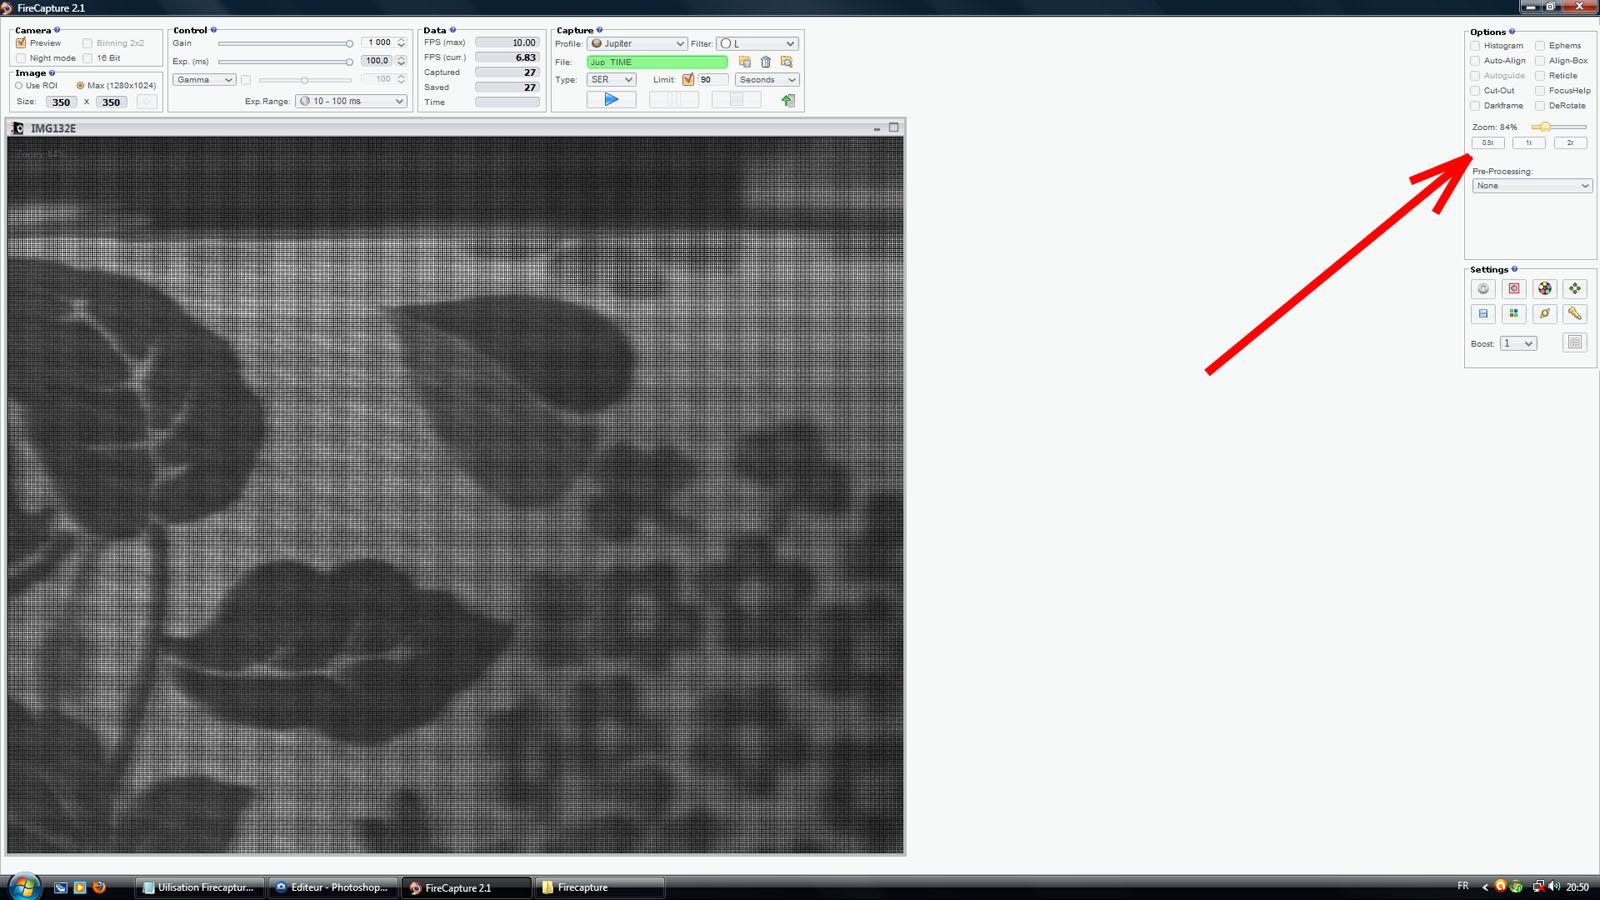Click the Exp. value field showing 100.0
The width and height of the screenshot is (1600, 900).
(x=378, y=61)
